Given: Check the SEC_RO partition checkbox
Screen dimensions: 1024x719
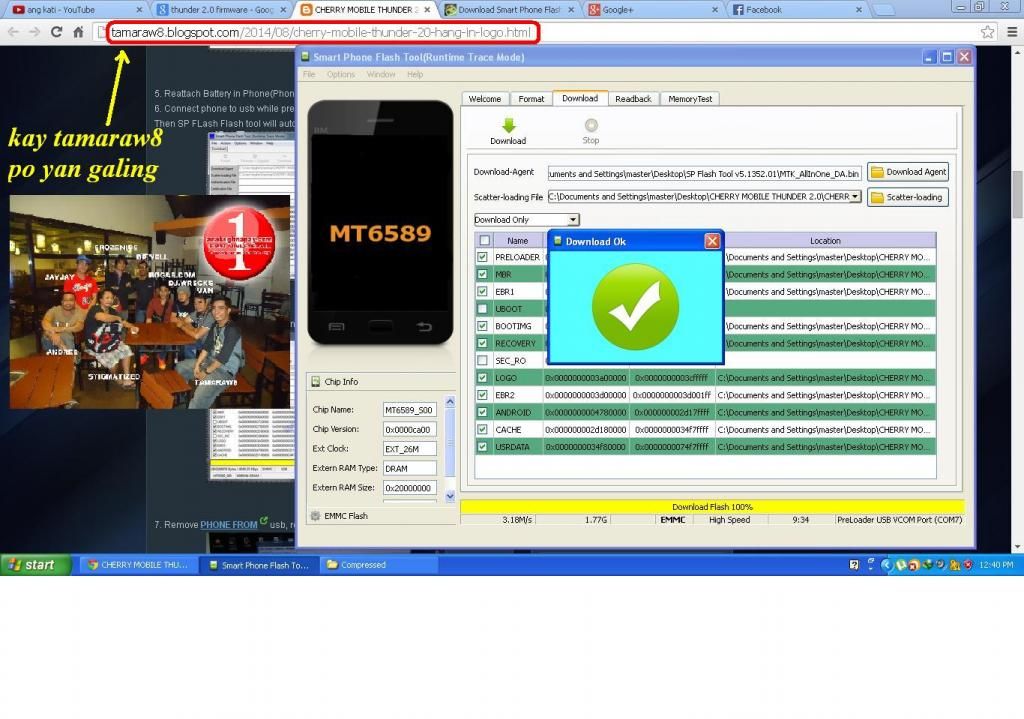Looking at the screenshot, I should point(483,360).
